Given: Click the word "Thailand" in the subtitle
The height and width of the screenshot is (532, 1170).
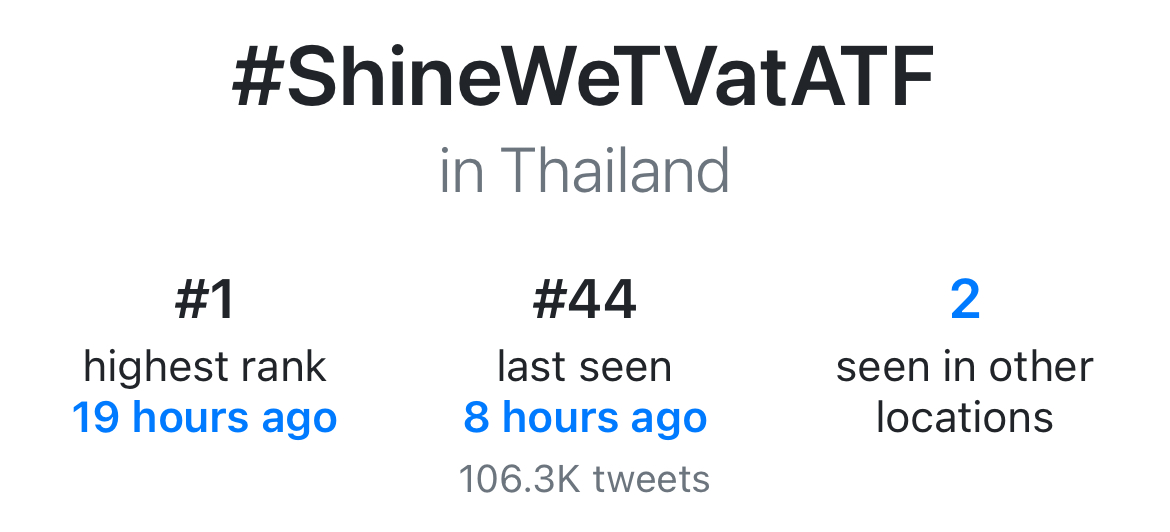Looking at the screenshot, I should point(615,171).
